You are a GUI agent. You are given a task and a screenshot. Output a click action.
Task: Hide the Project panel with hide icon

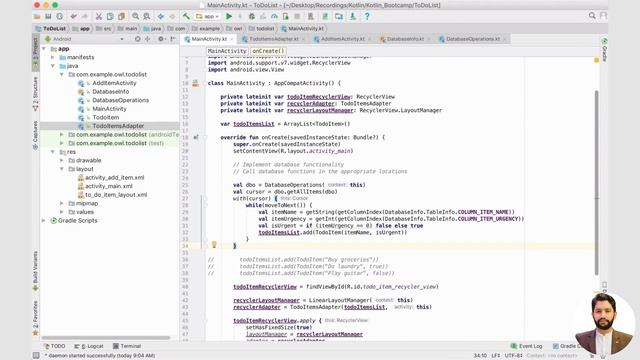(x=173, y=39)
